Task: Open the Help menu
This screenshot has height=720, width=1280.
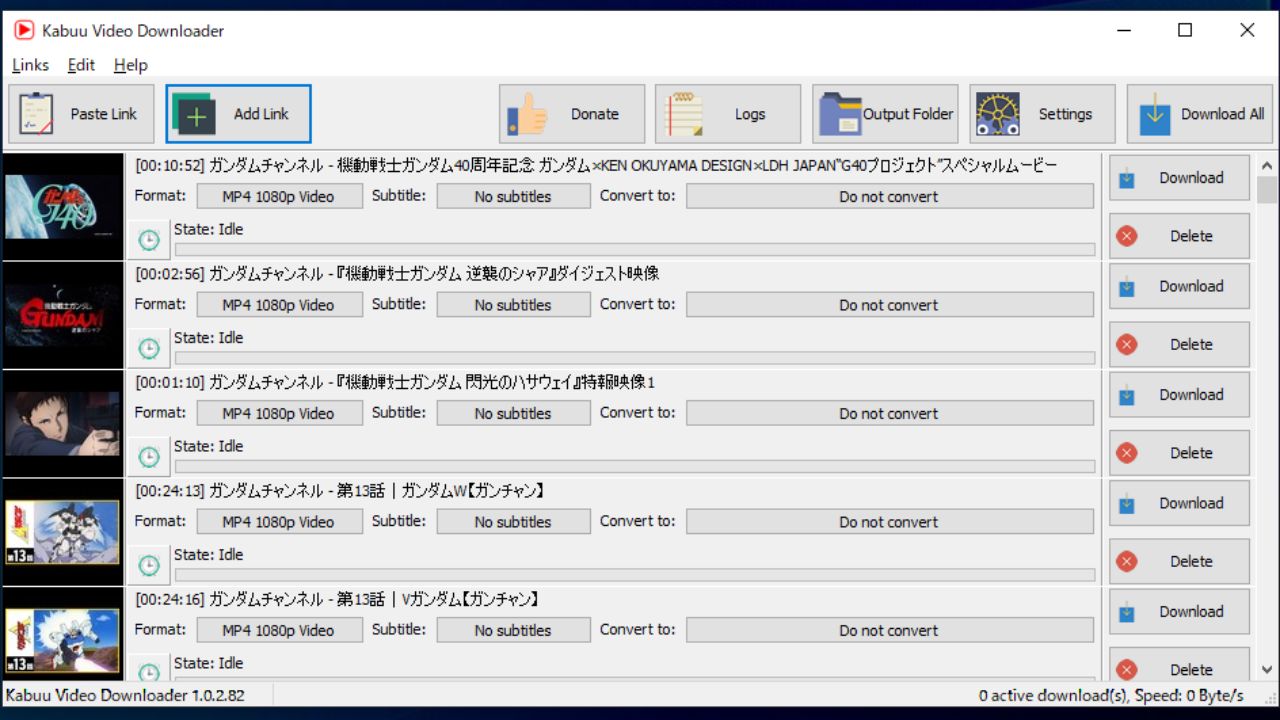Action: coord(130,65)
